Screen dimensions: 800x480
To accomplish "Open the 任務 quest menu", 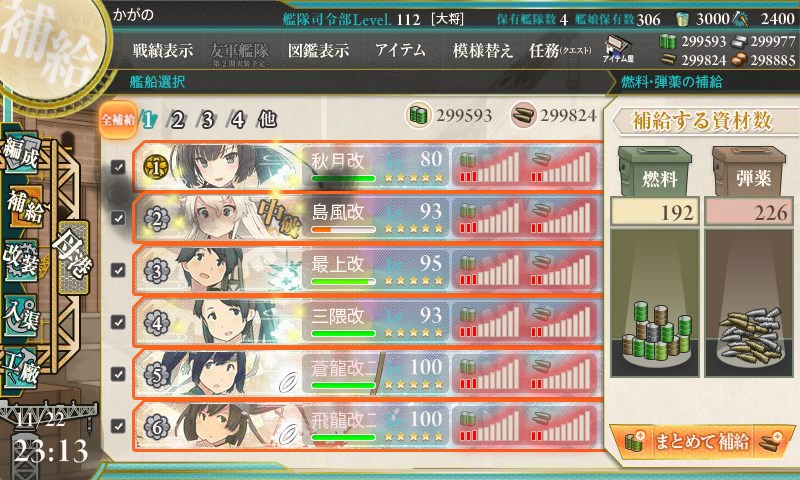I will (x=560, y=50).
